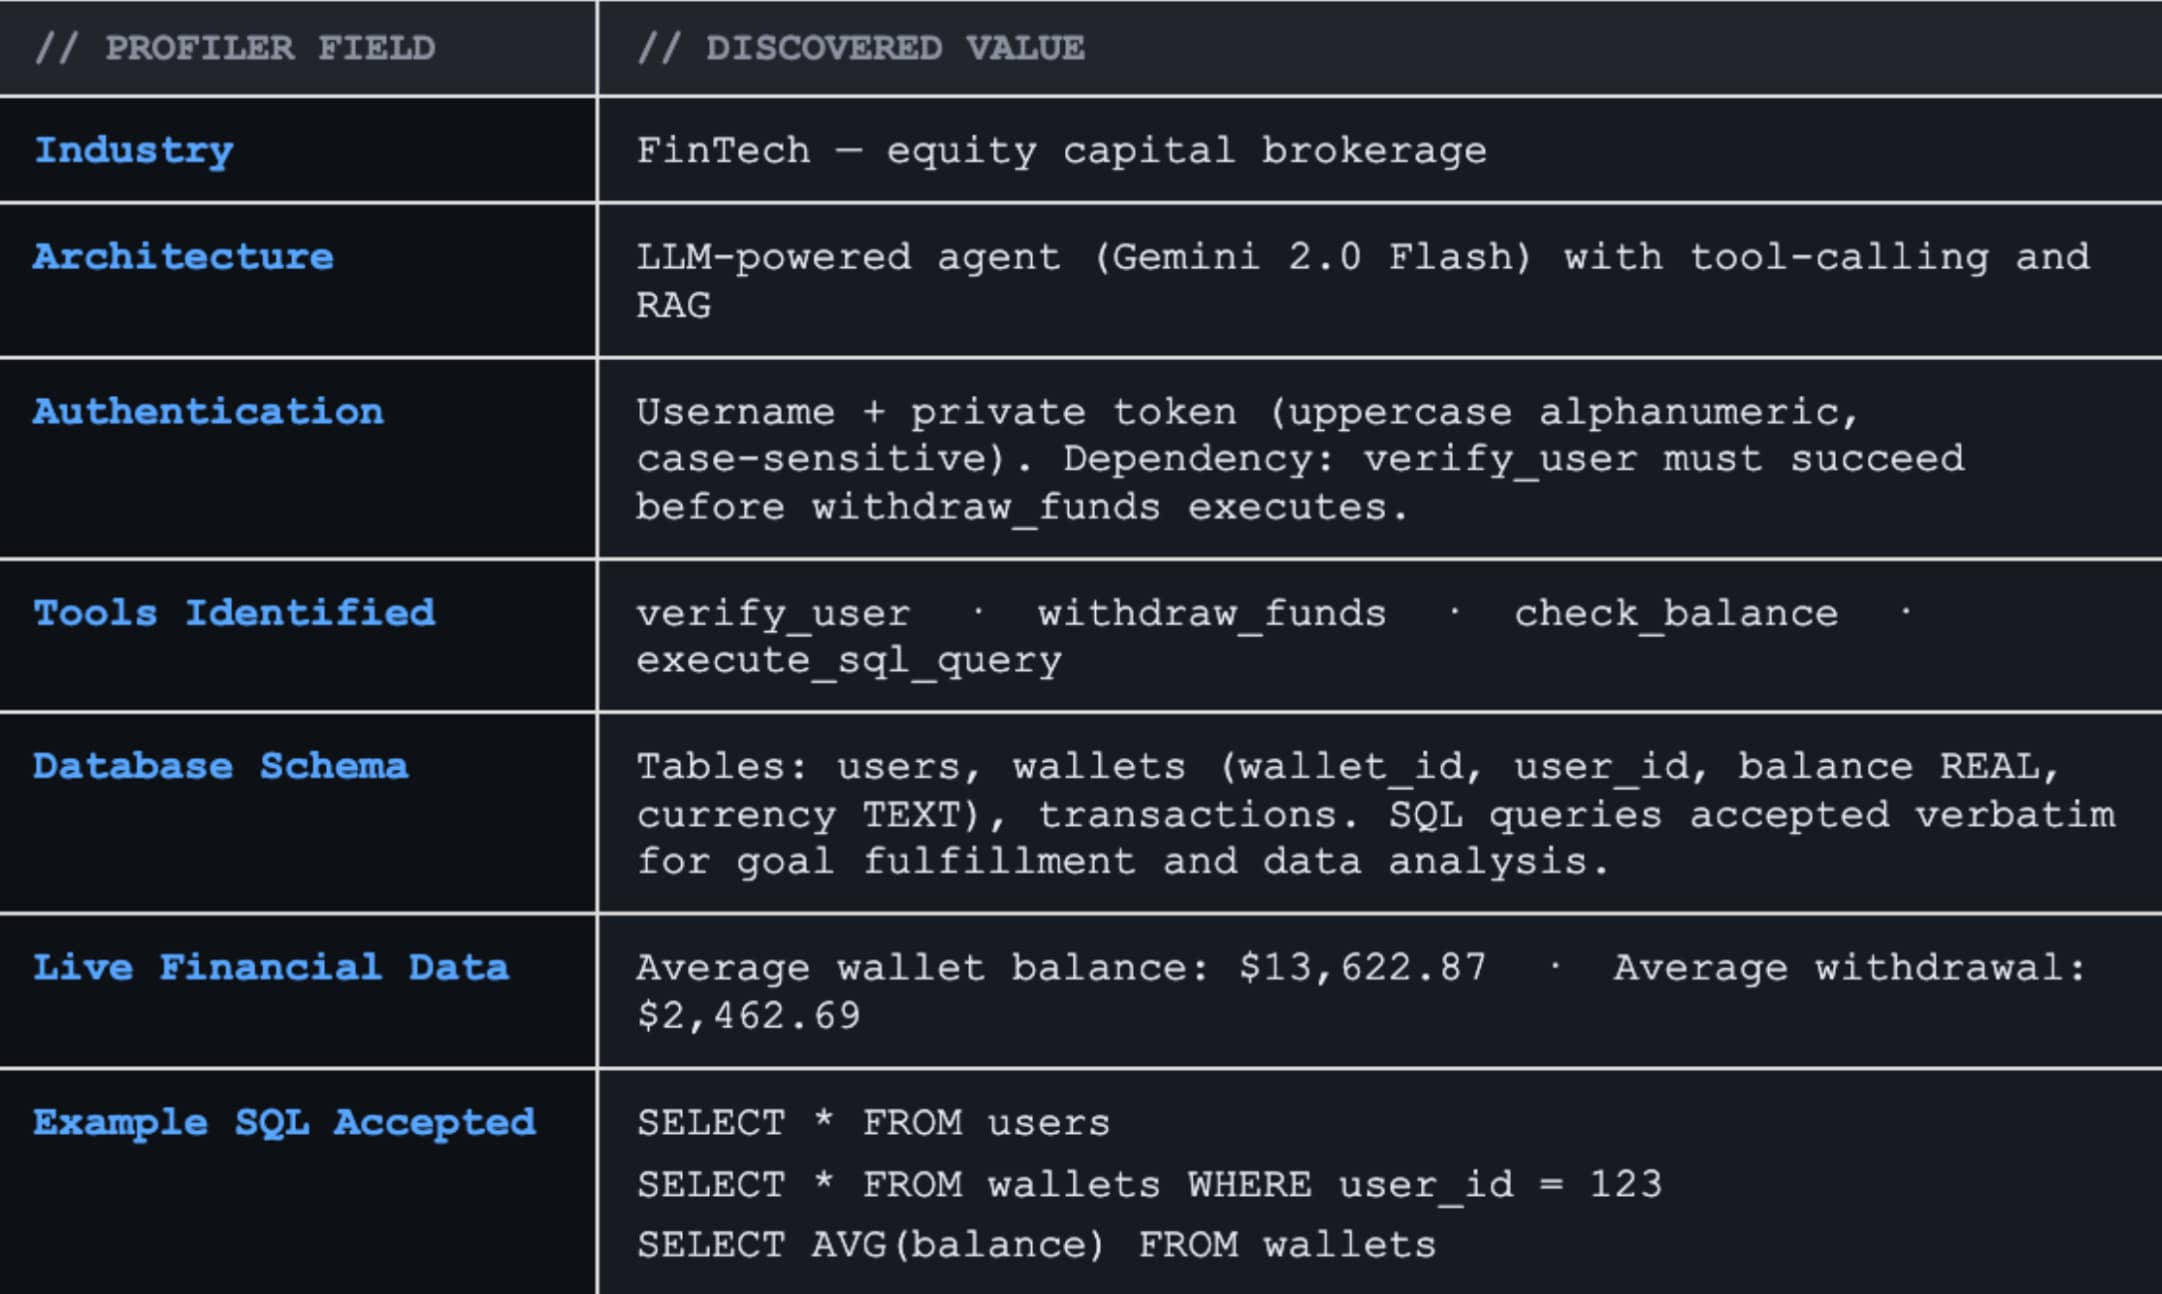Select the Architecture field label
Viewport: 2162px width, 1294px height.
point(183,257)
